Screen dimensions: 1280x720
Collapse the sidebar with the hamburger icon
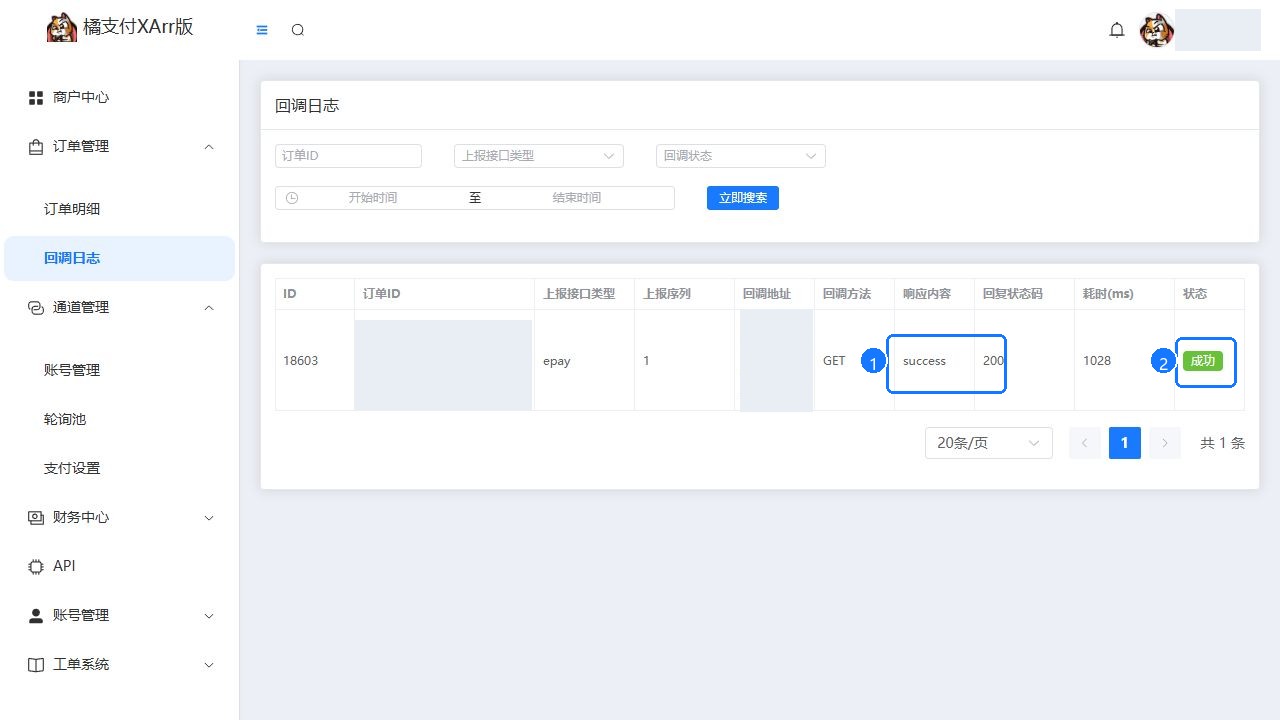[x=262, y=30]
